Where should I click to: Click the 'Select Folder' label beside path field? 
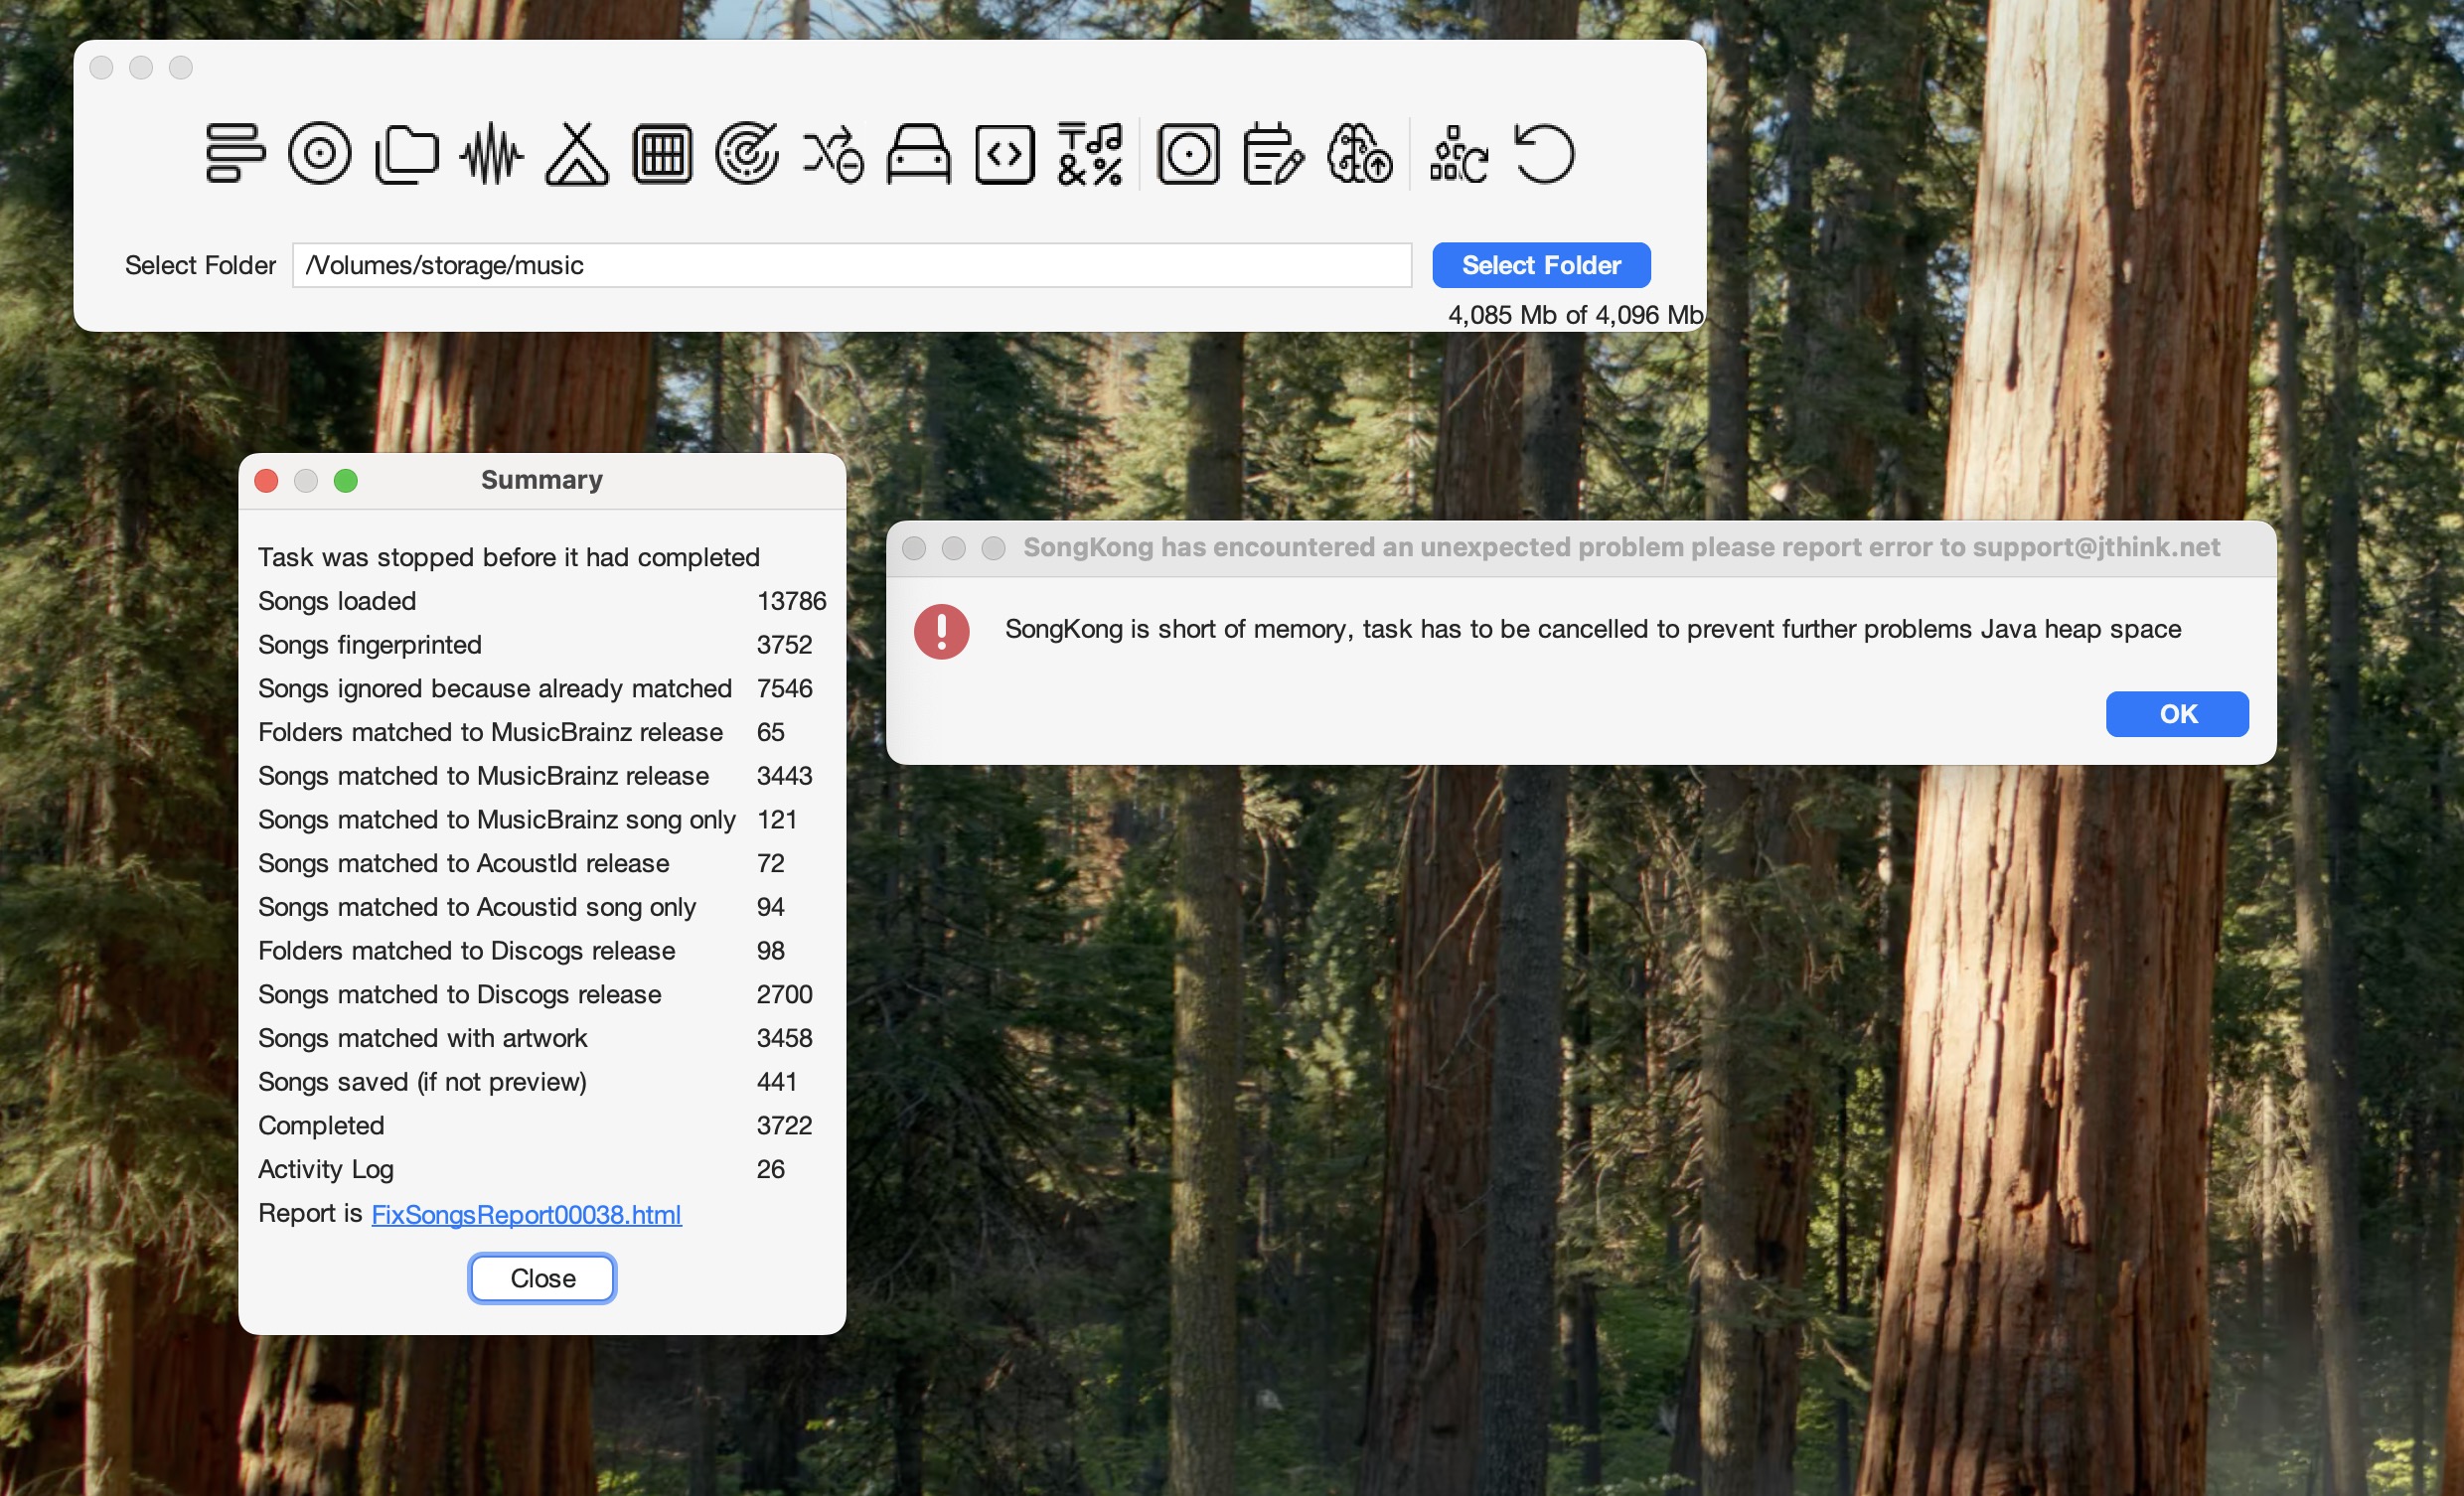tap(200, 265)
